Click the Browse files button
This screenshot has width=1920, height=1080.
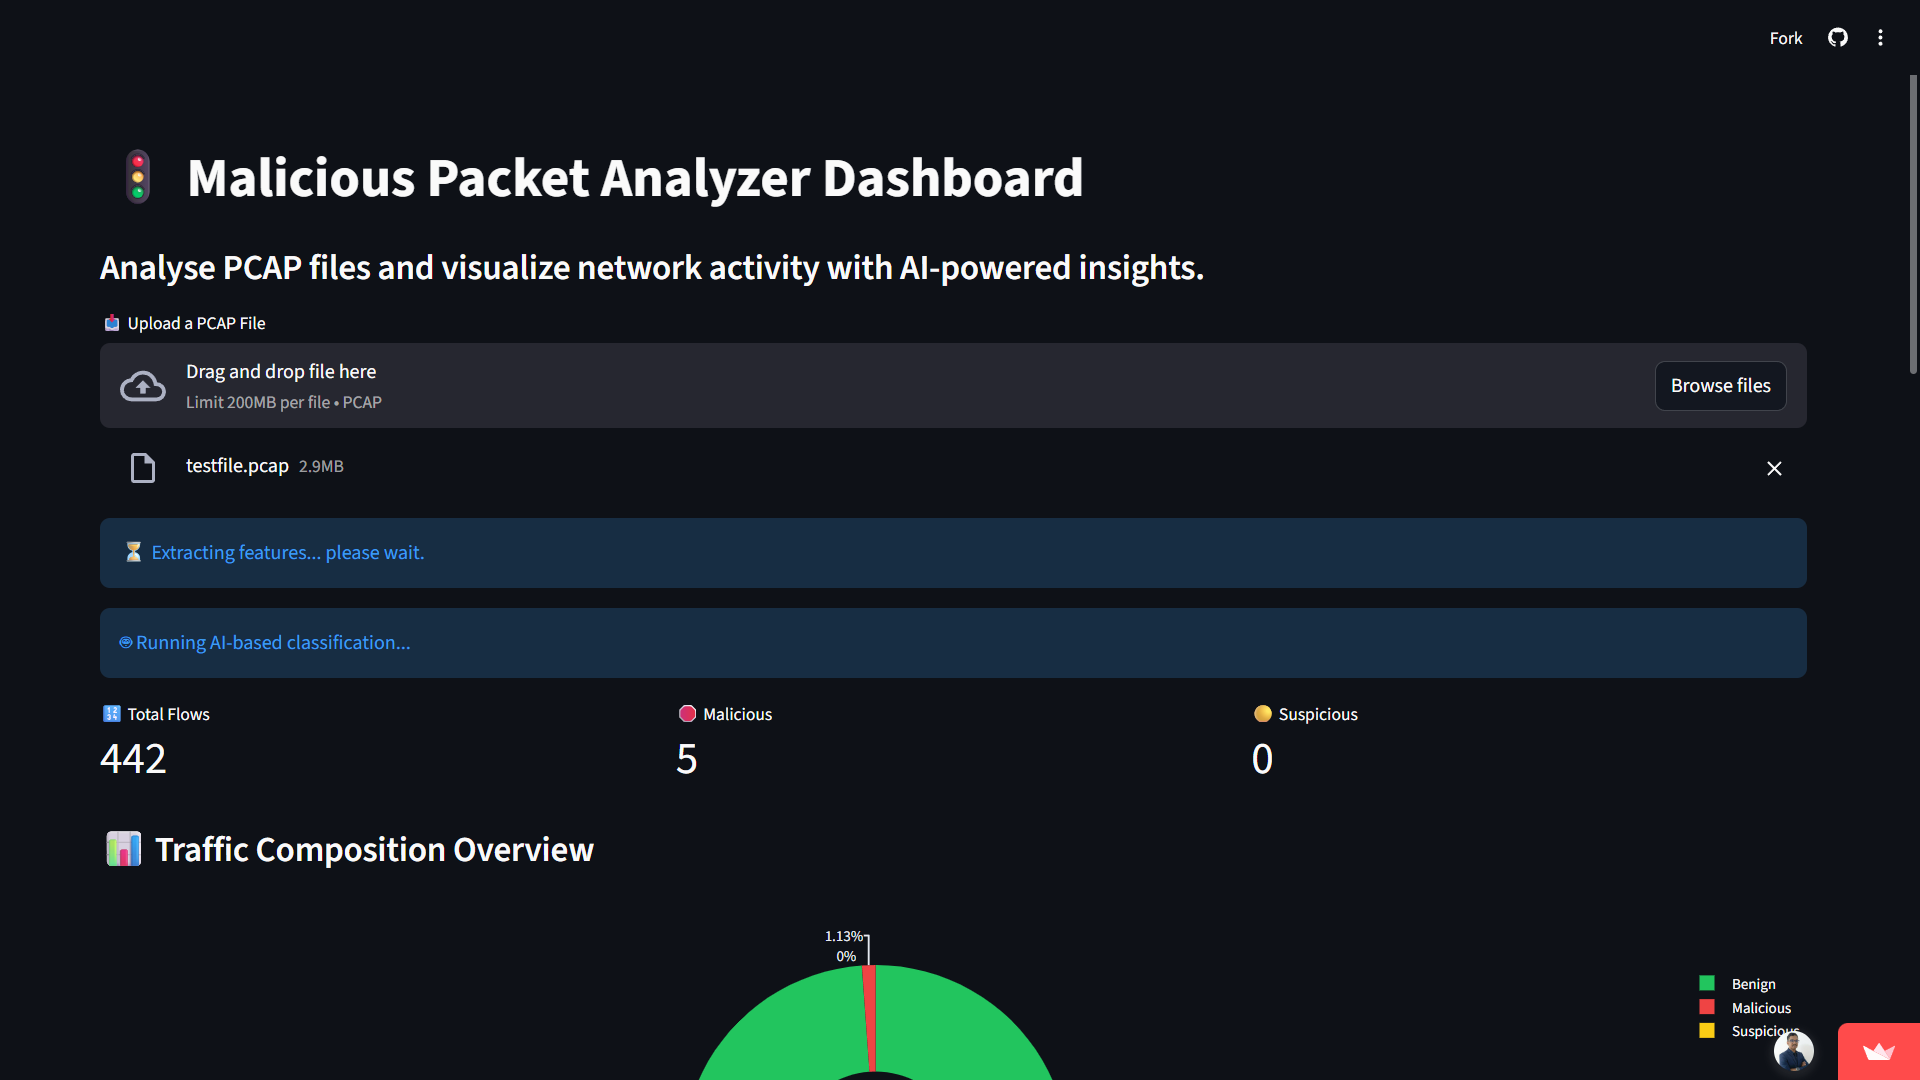pyautogui.click(x=1720, y=386)
